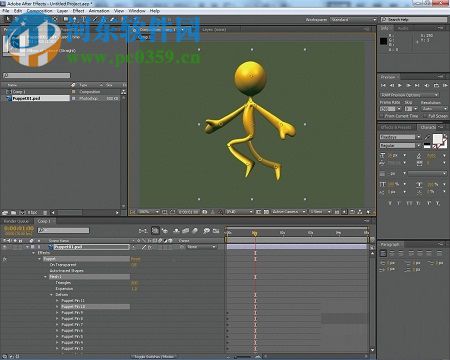The width and height of the screenshot is (450, 360).
Task: Select the Puppet Pin 10 row
Action: [x=95, y=307]
